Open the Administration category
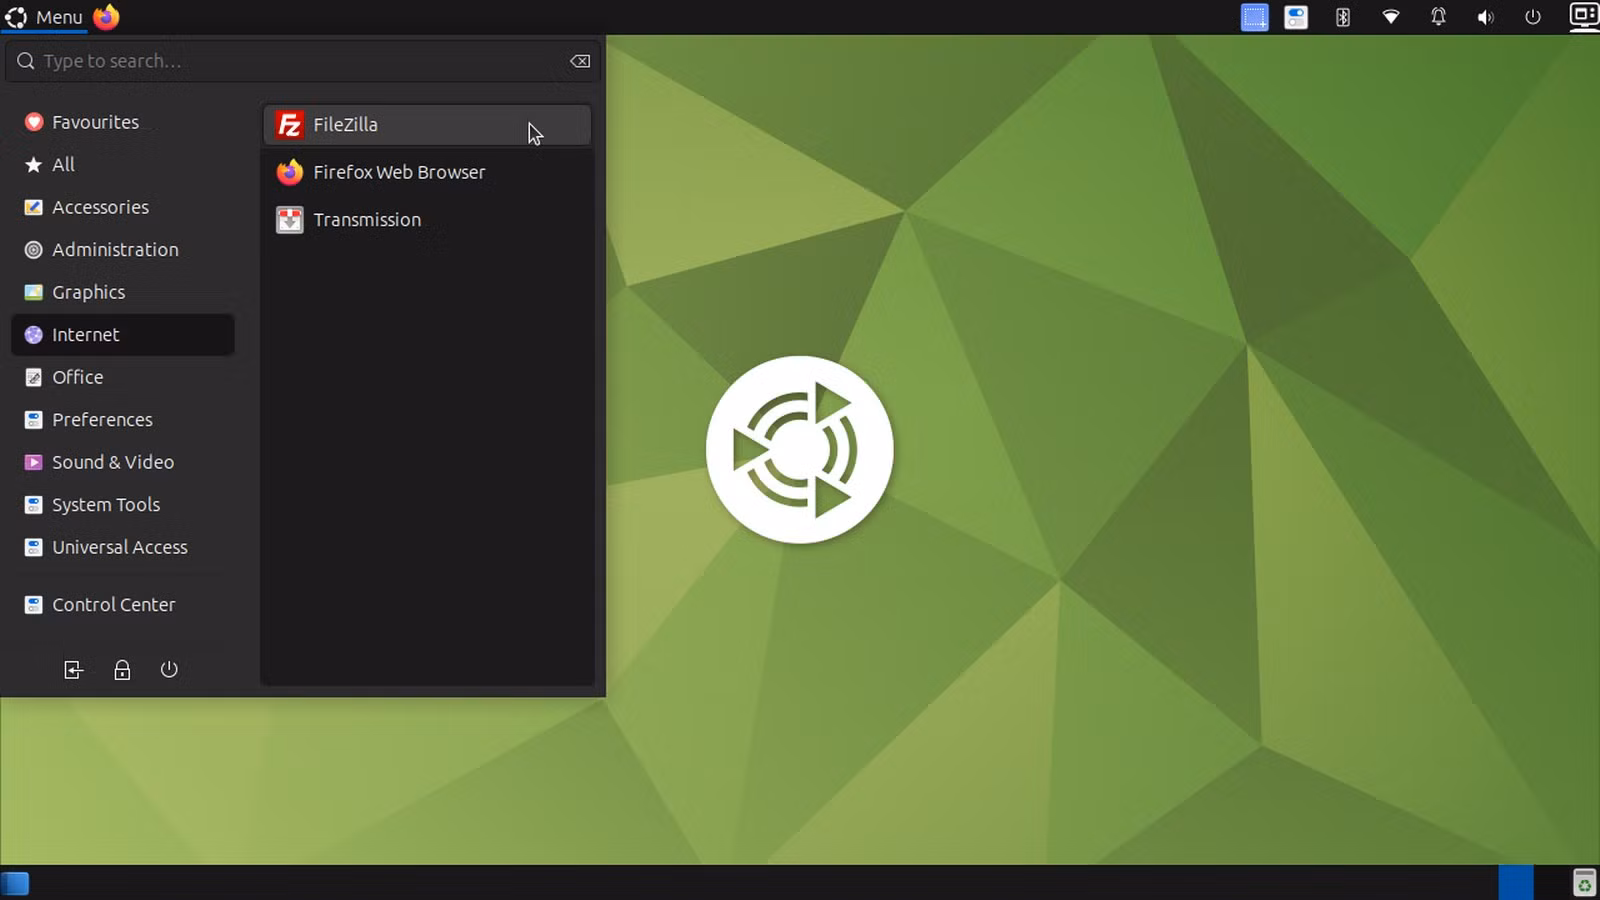This screenshot has height=900, width=1600. tap(122, 250)
